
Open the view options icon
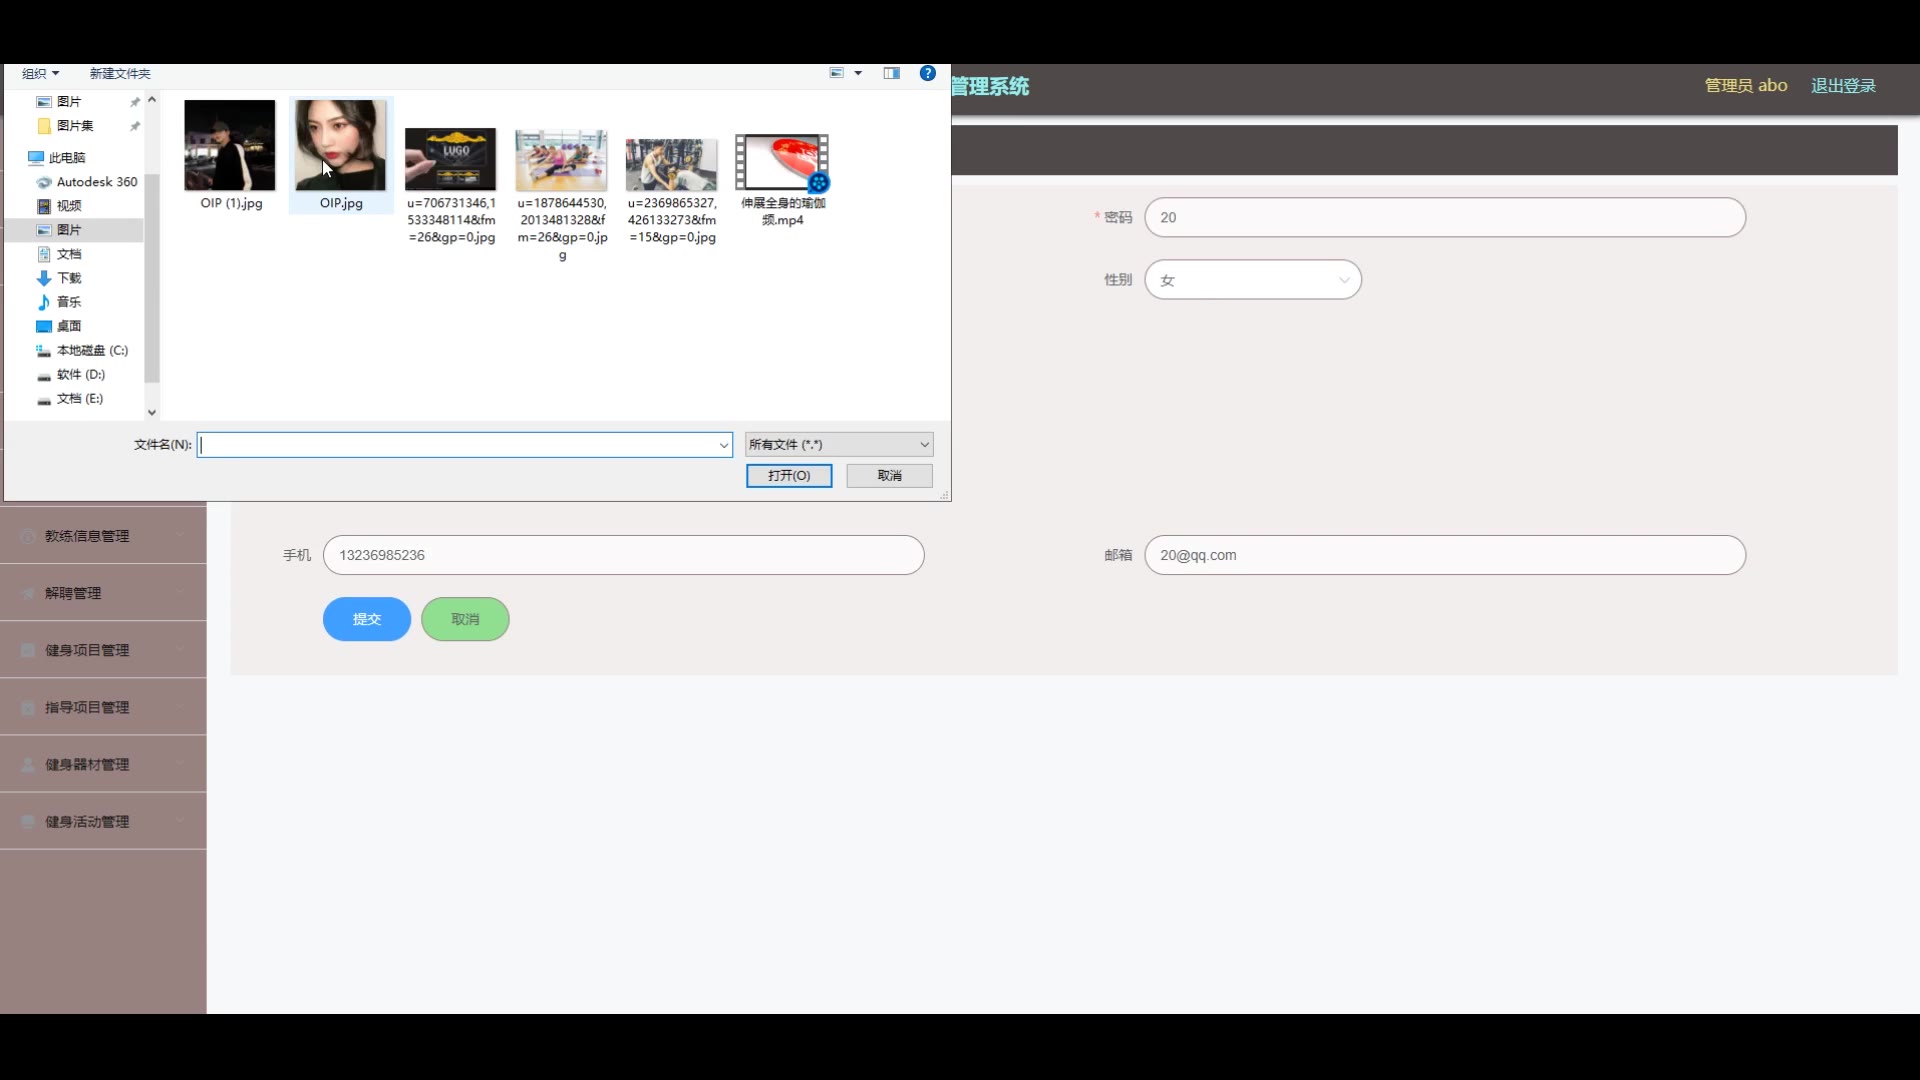tap(837, 73)
